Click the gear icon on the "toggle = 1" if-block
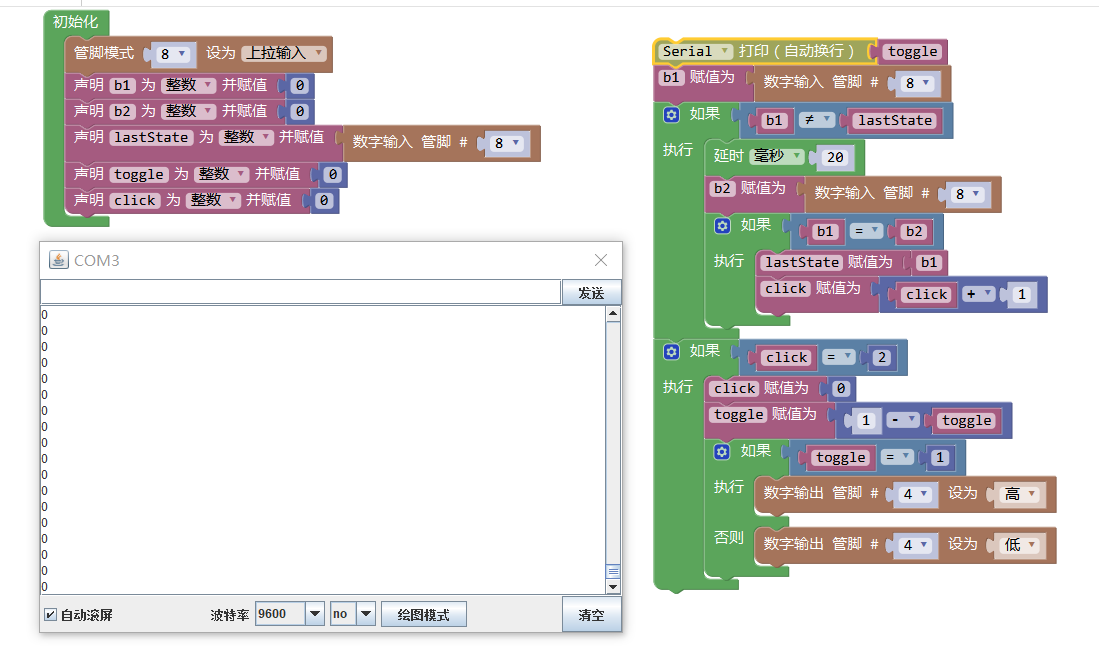The height and width of the screenshot is (653, 1099). coord(723,452)
